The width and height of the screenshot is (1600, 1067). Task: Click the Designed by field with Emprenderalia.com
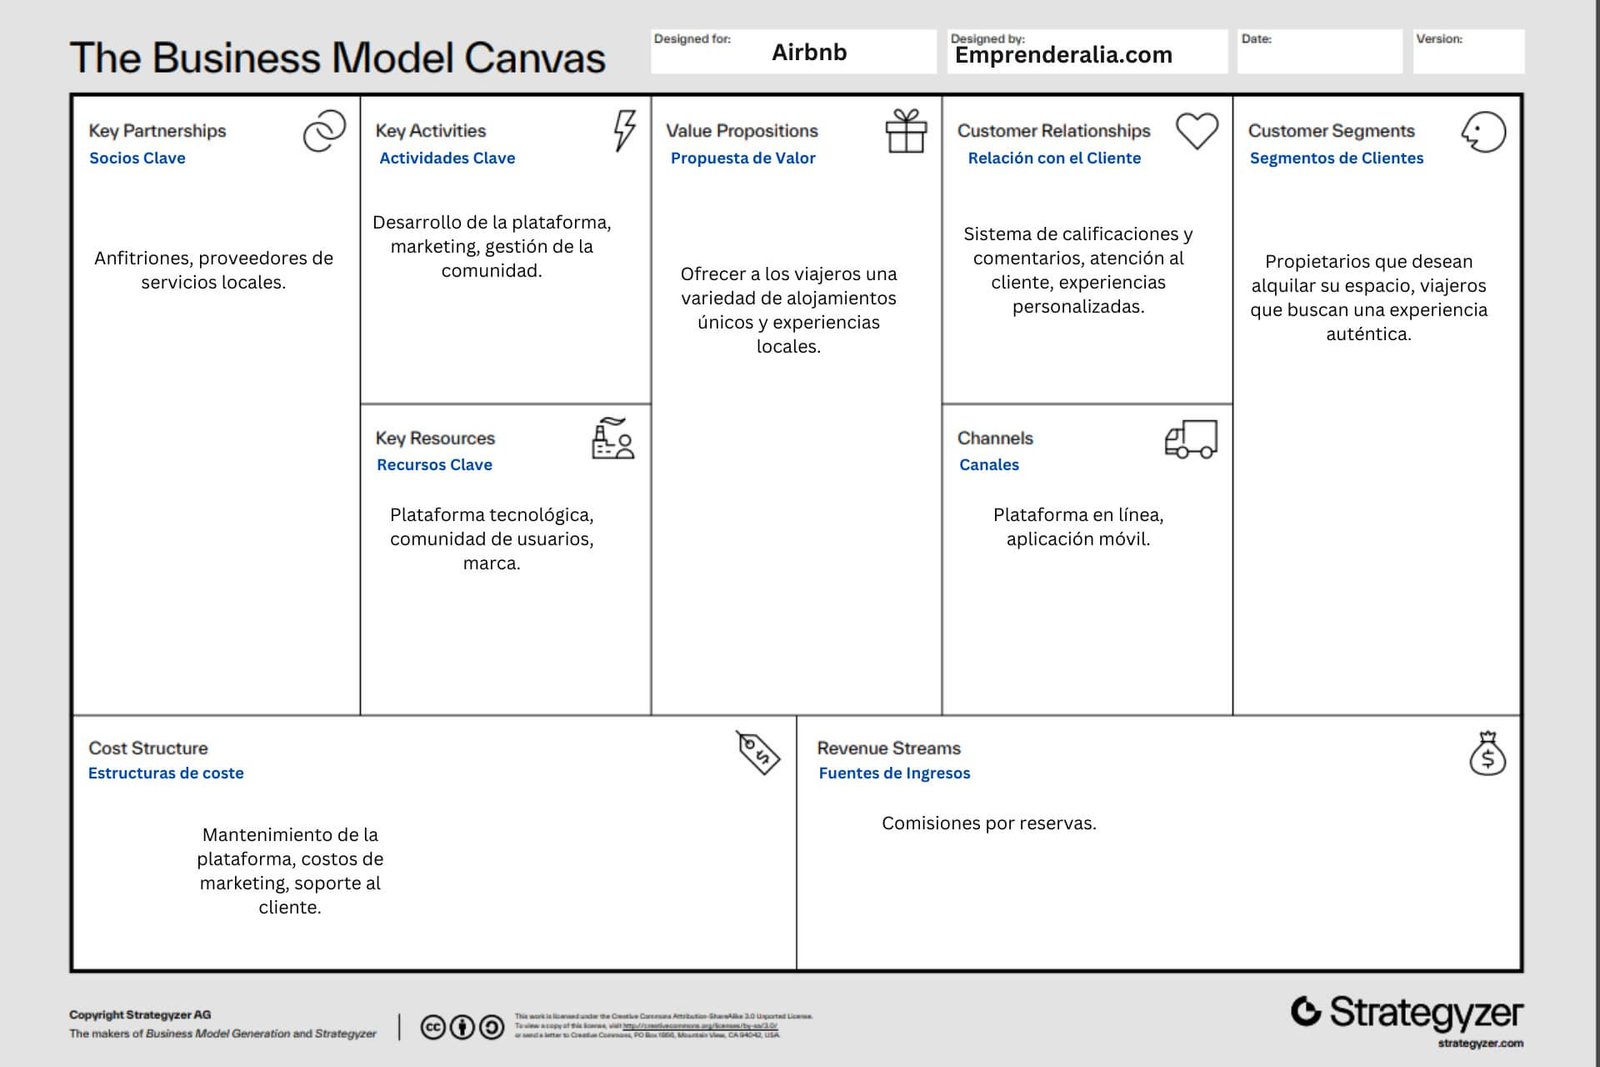pos(1087,51)
